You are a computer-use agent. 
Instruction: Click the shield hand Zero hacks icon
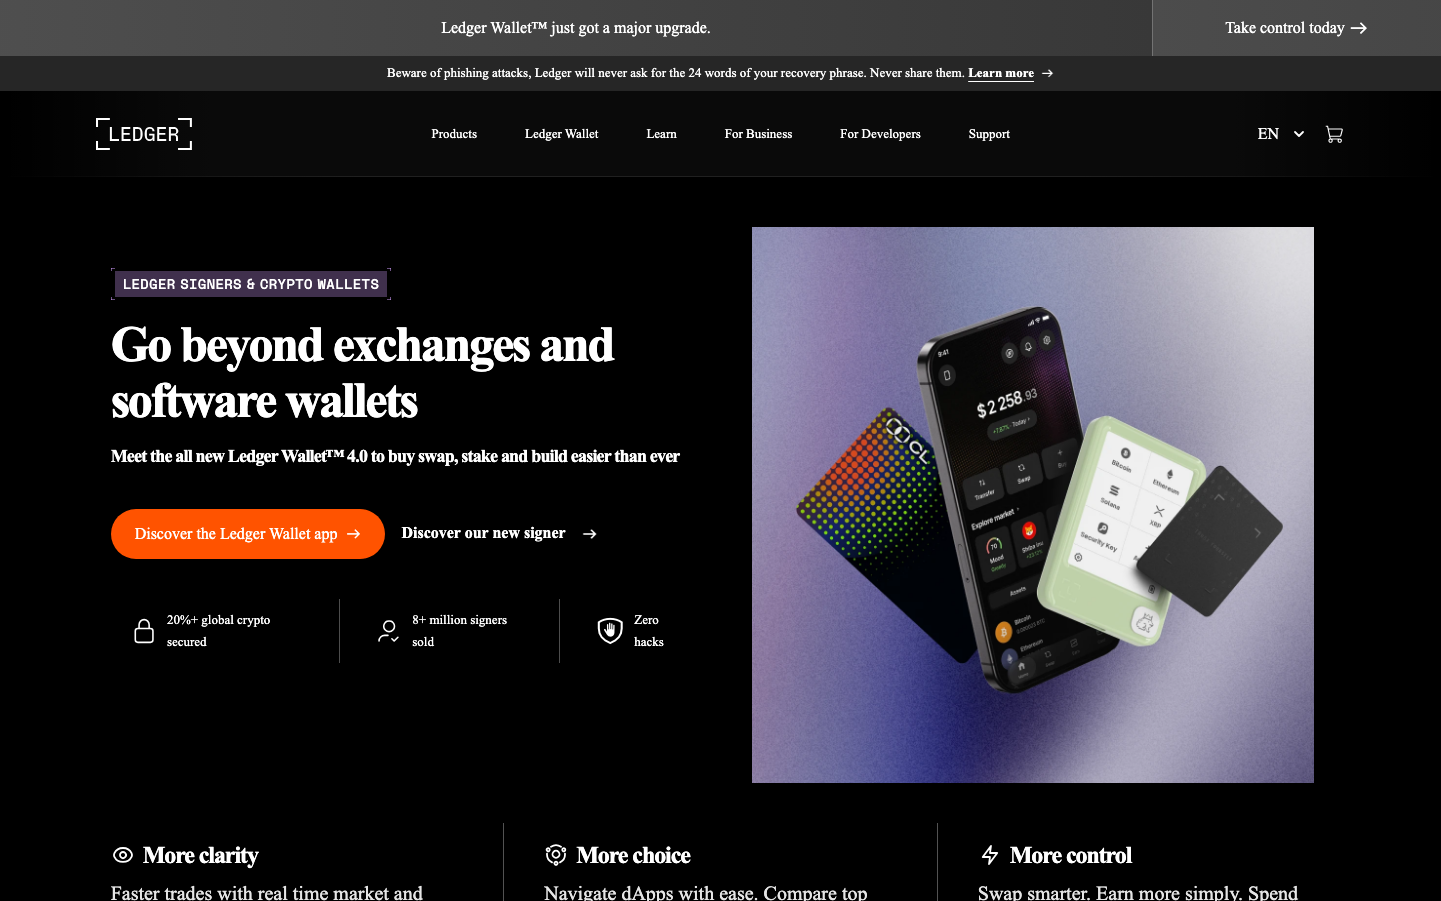coord(610,630)
